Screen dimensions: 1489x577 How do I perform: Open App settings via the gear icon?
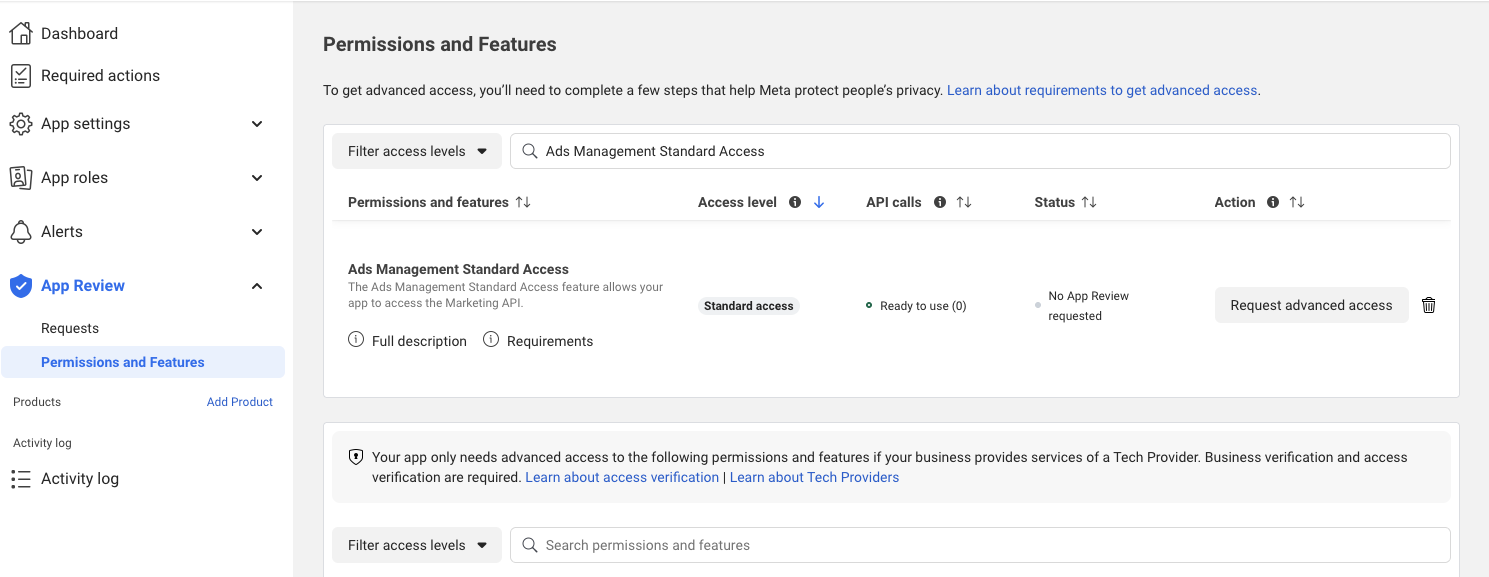(x=21, y=124)
